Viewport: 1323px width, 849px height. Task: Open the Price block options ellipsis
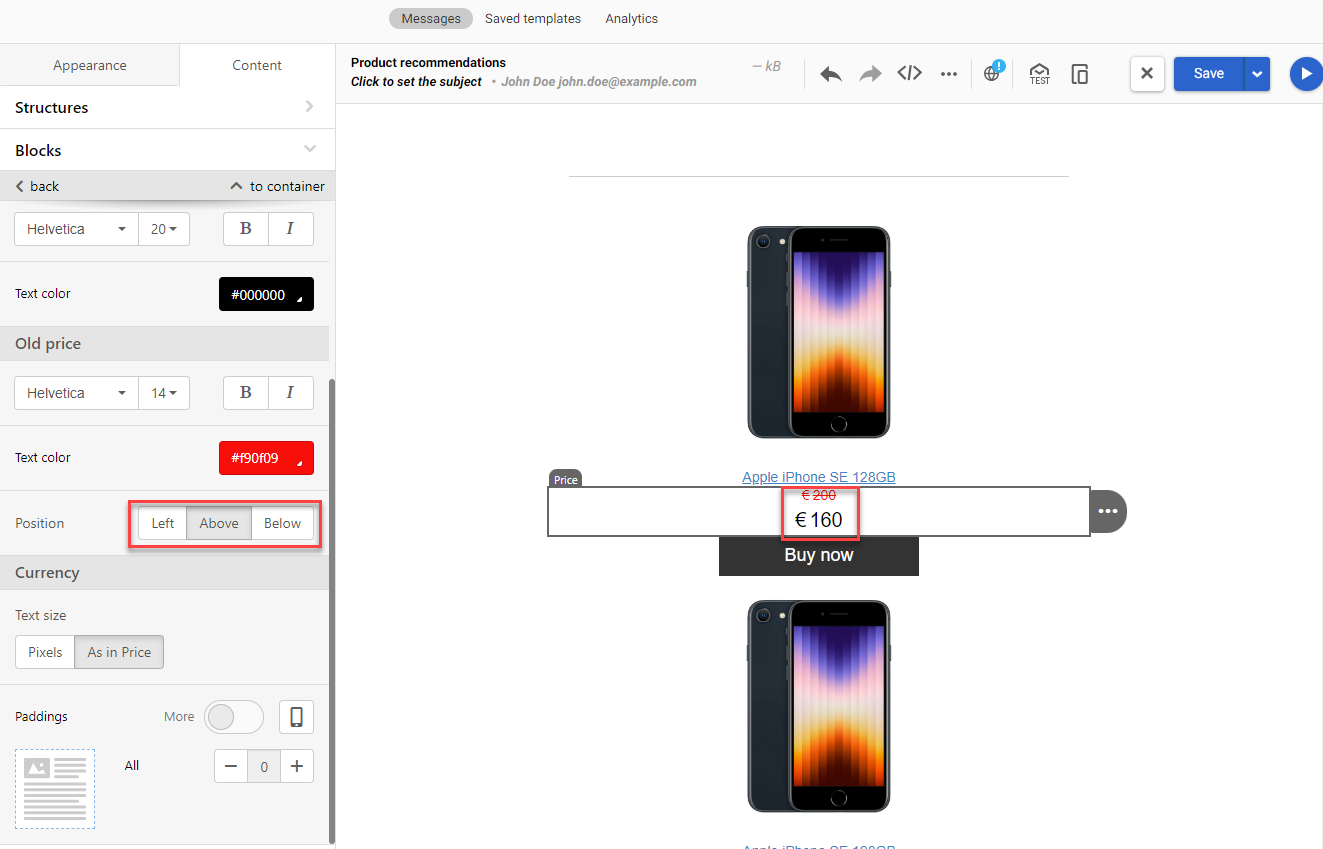1107,511
